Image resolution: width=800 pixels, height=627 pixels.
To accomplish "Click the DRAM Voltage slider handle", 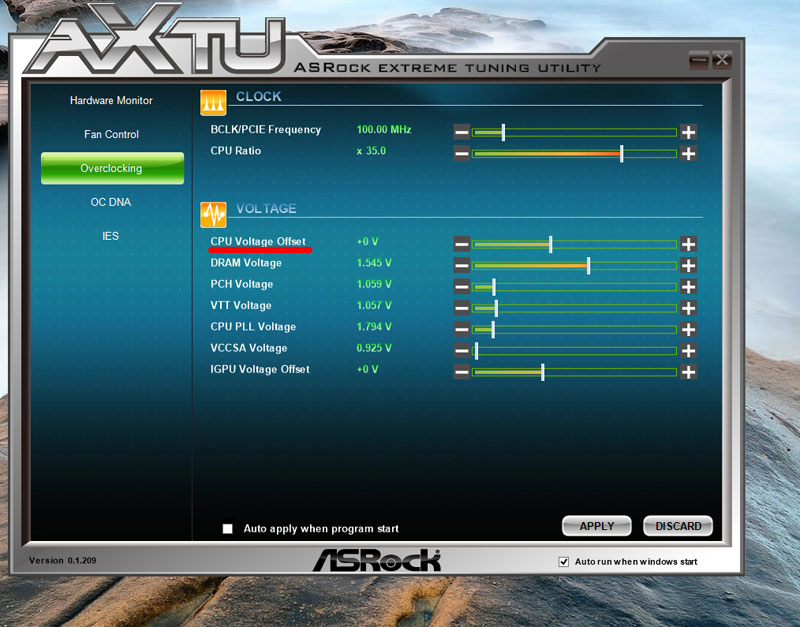I will coord(588,265).
